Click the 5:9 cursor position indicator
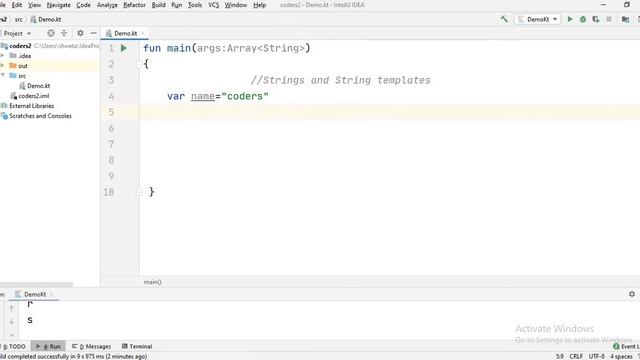Image resolution: width=640 pixels, height=360 pixels. pyautogui.click(x=560, y=356)
